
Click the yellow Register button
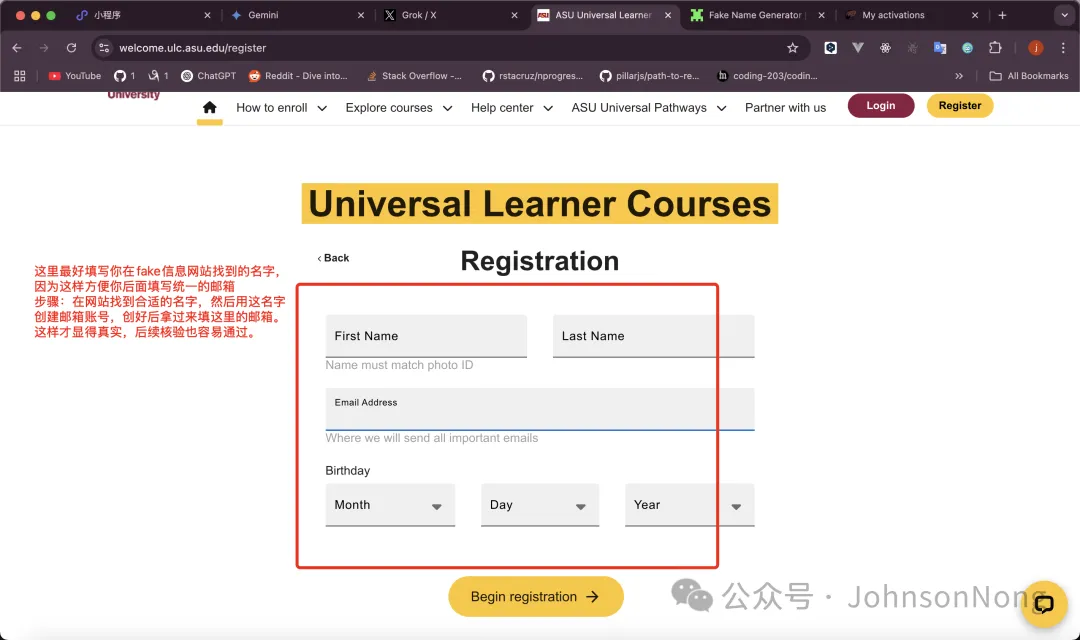[x=959, y=105]
